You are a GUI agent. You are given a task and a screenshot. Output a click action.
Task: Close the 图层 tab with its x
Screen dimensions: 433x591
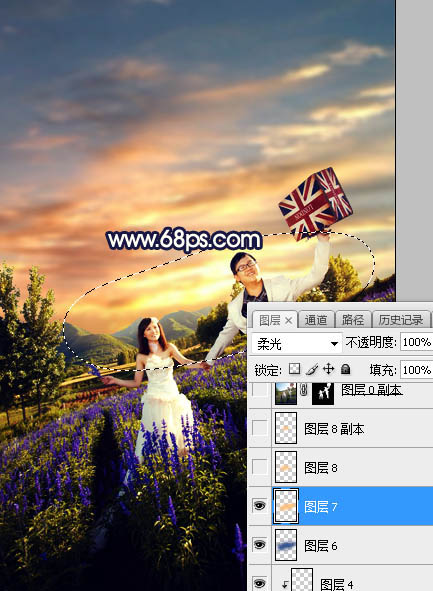pyautogui.click(x=288, y=321)
